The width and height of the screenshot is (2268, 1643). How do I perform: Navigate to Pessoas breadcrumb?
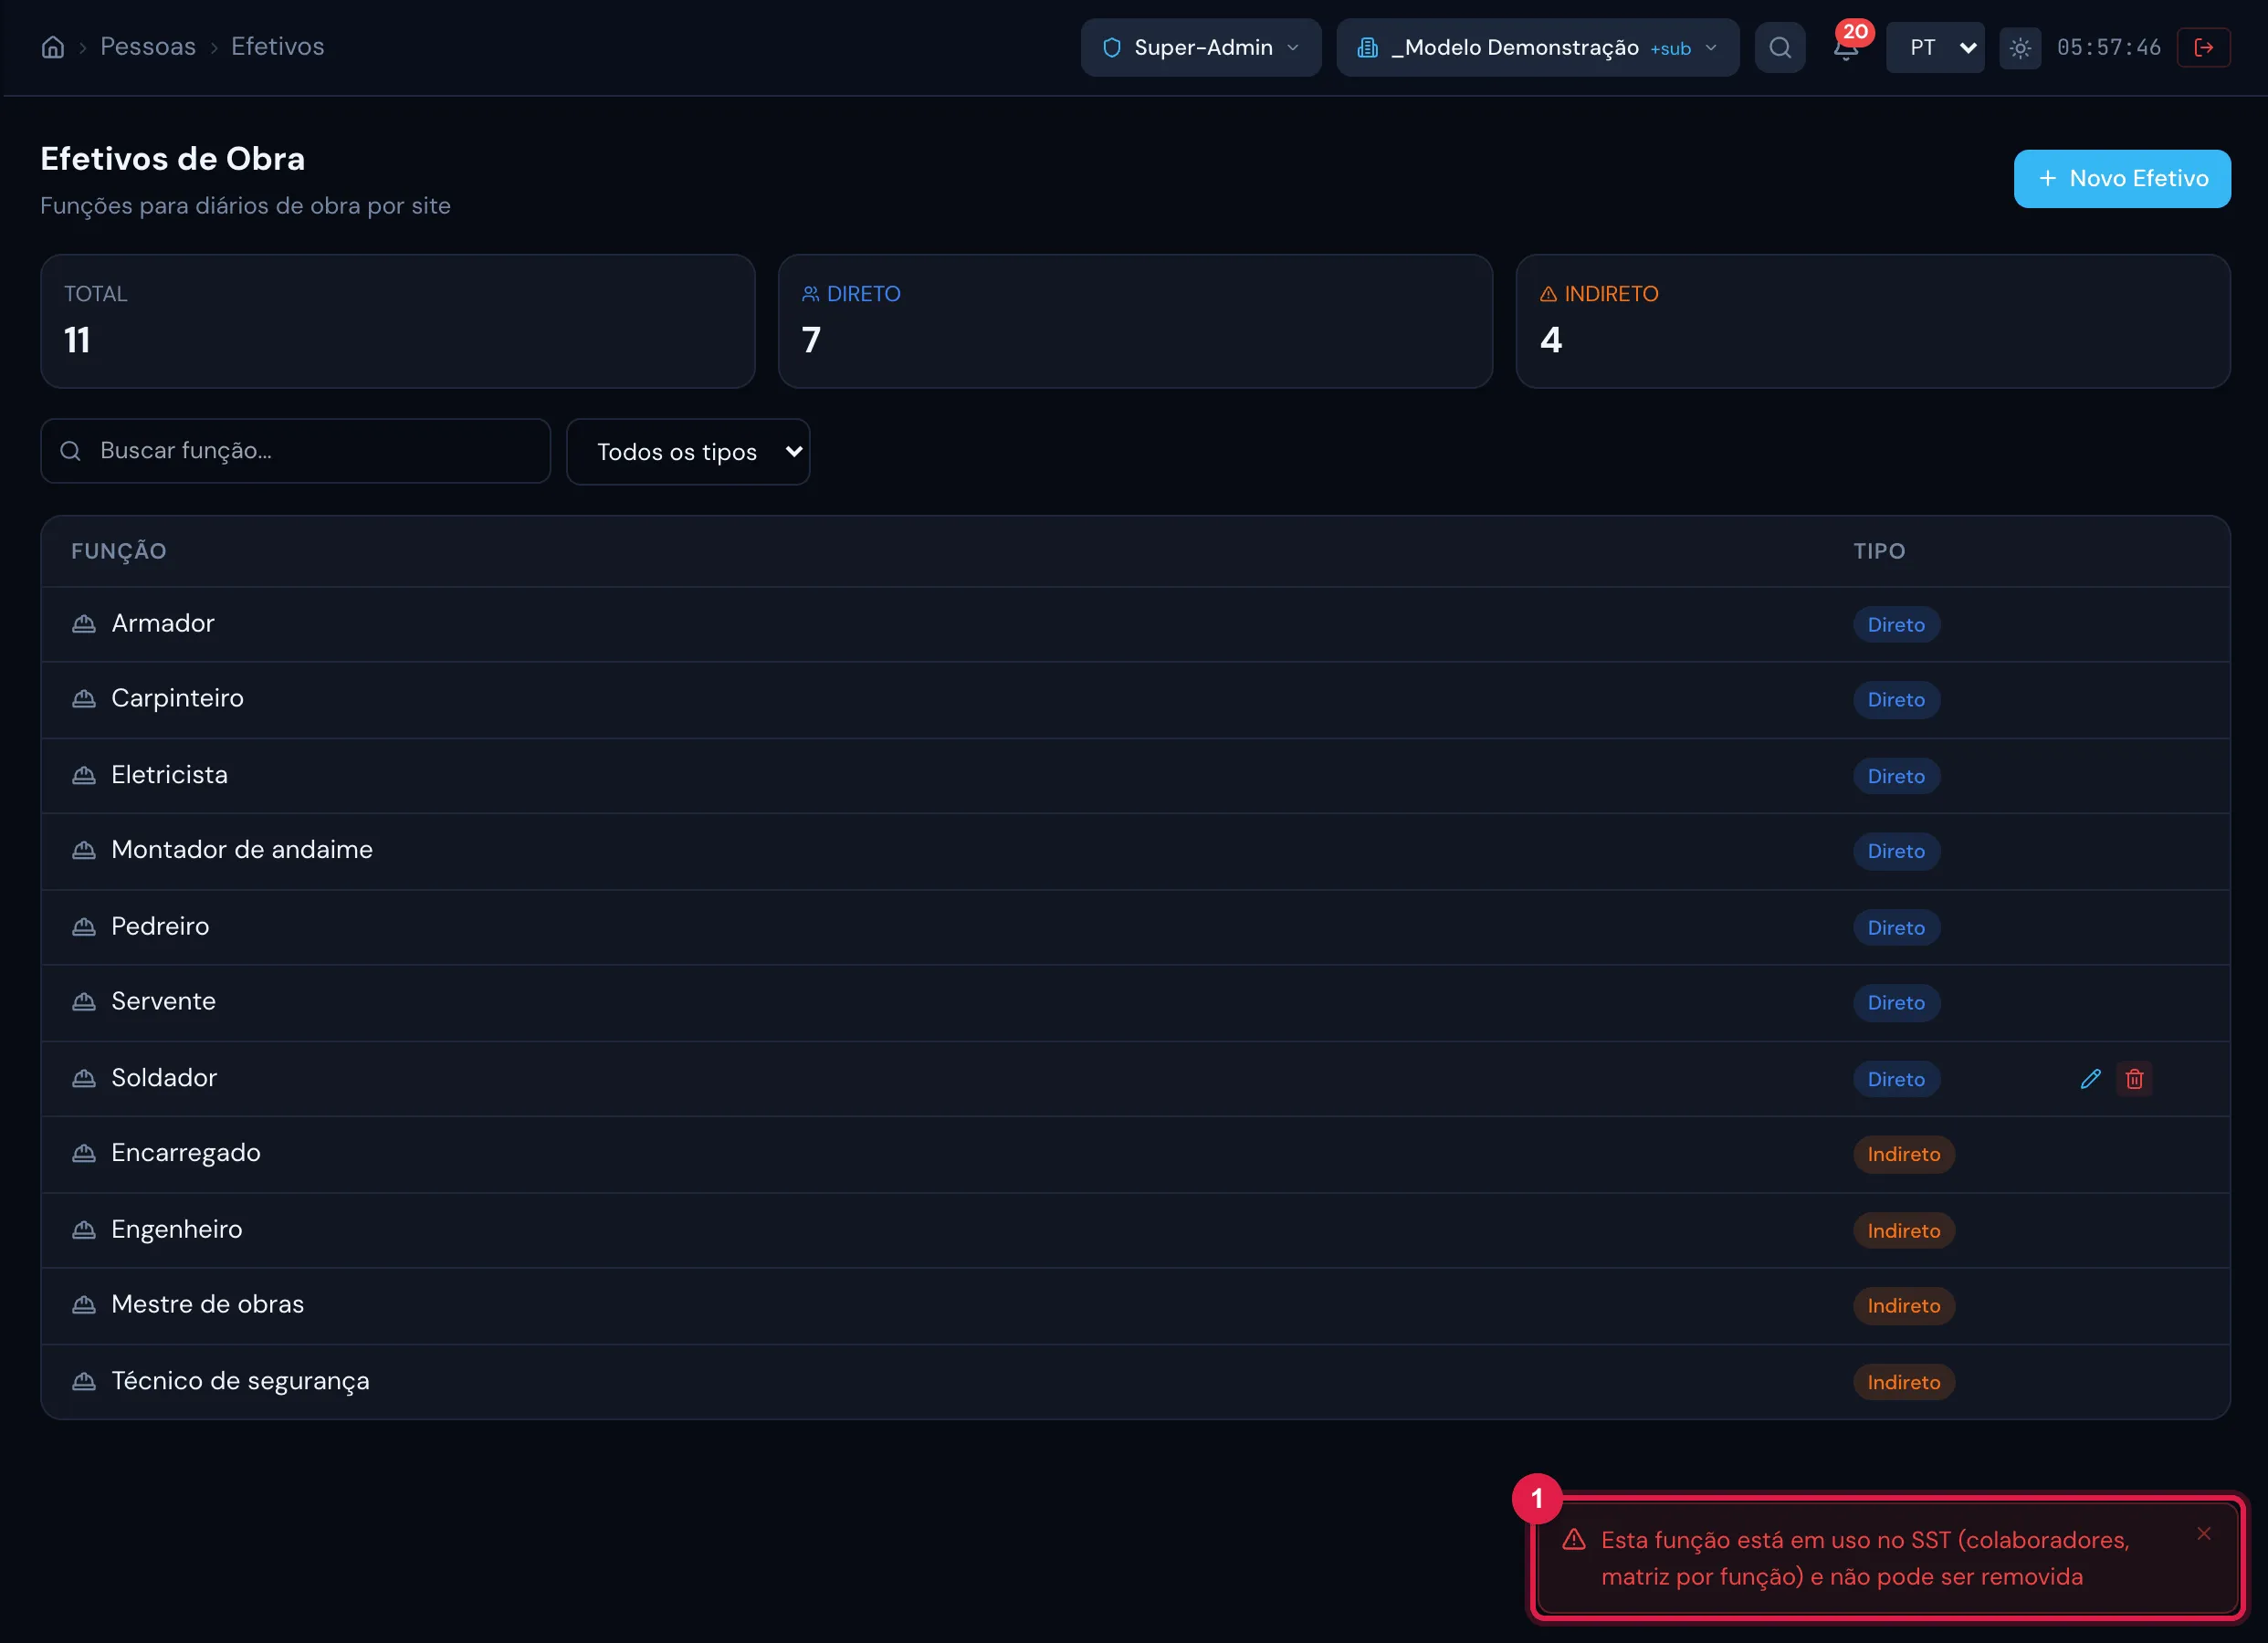click(148, 46)
